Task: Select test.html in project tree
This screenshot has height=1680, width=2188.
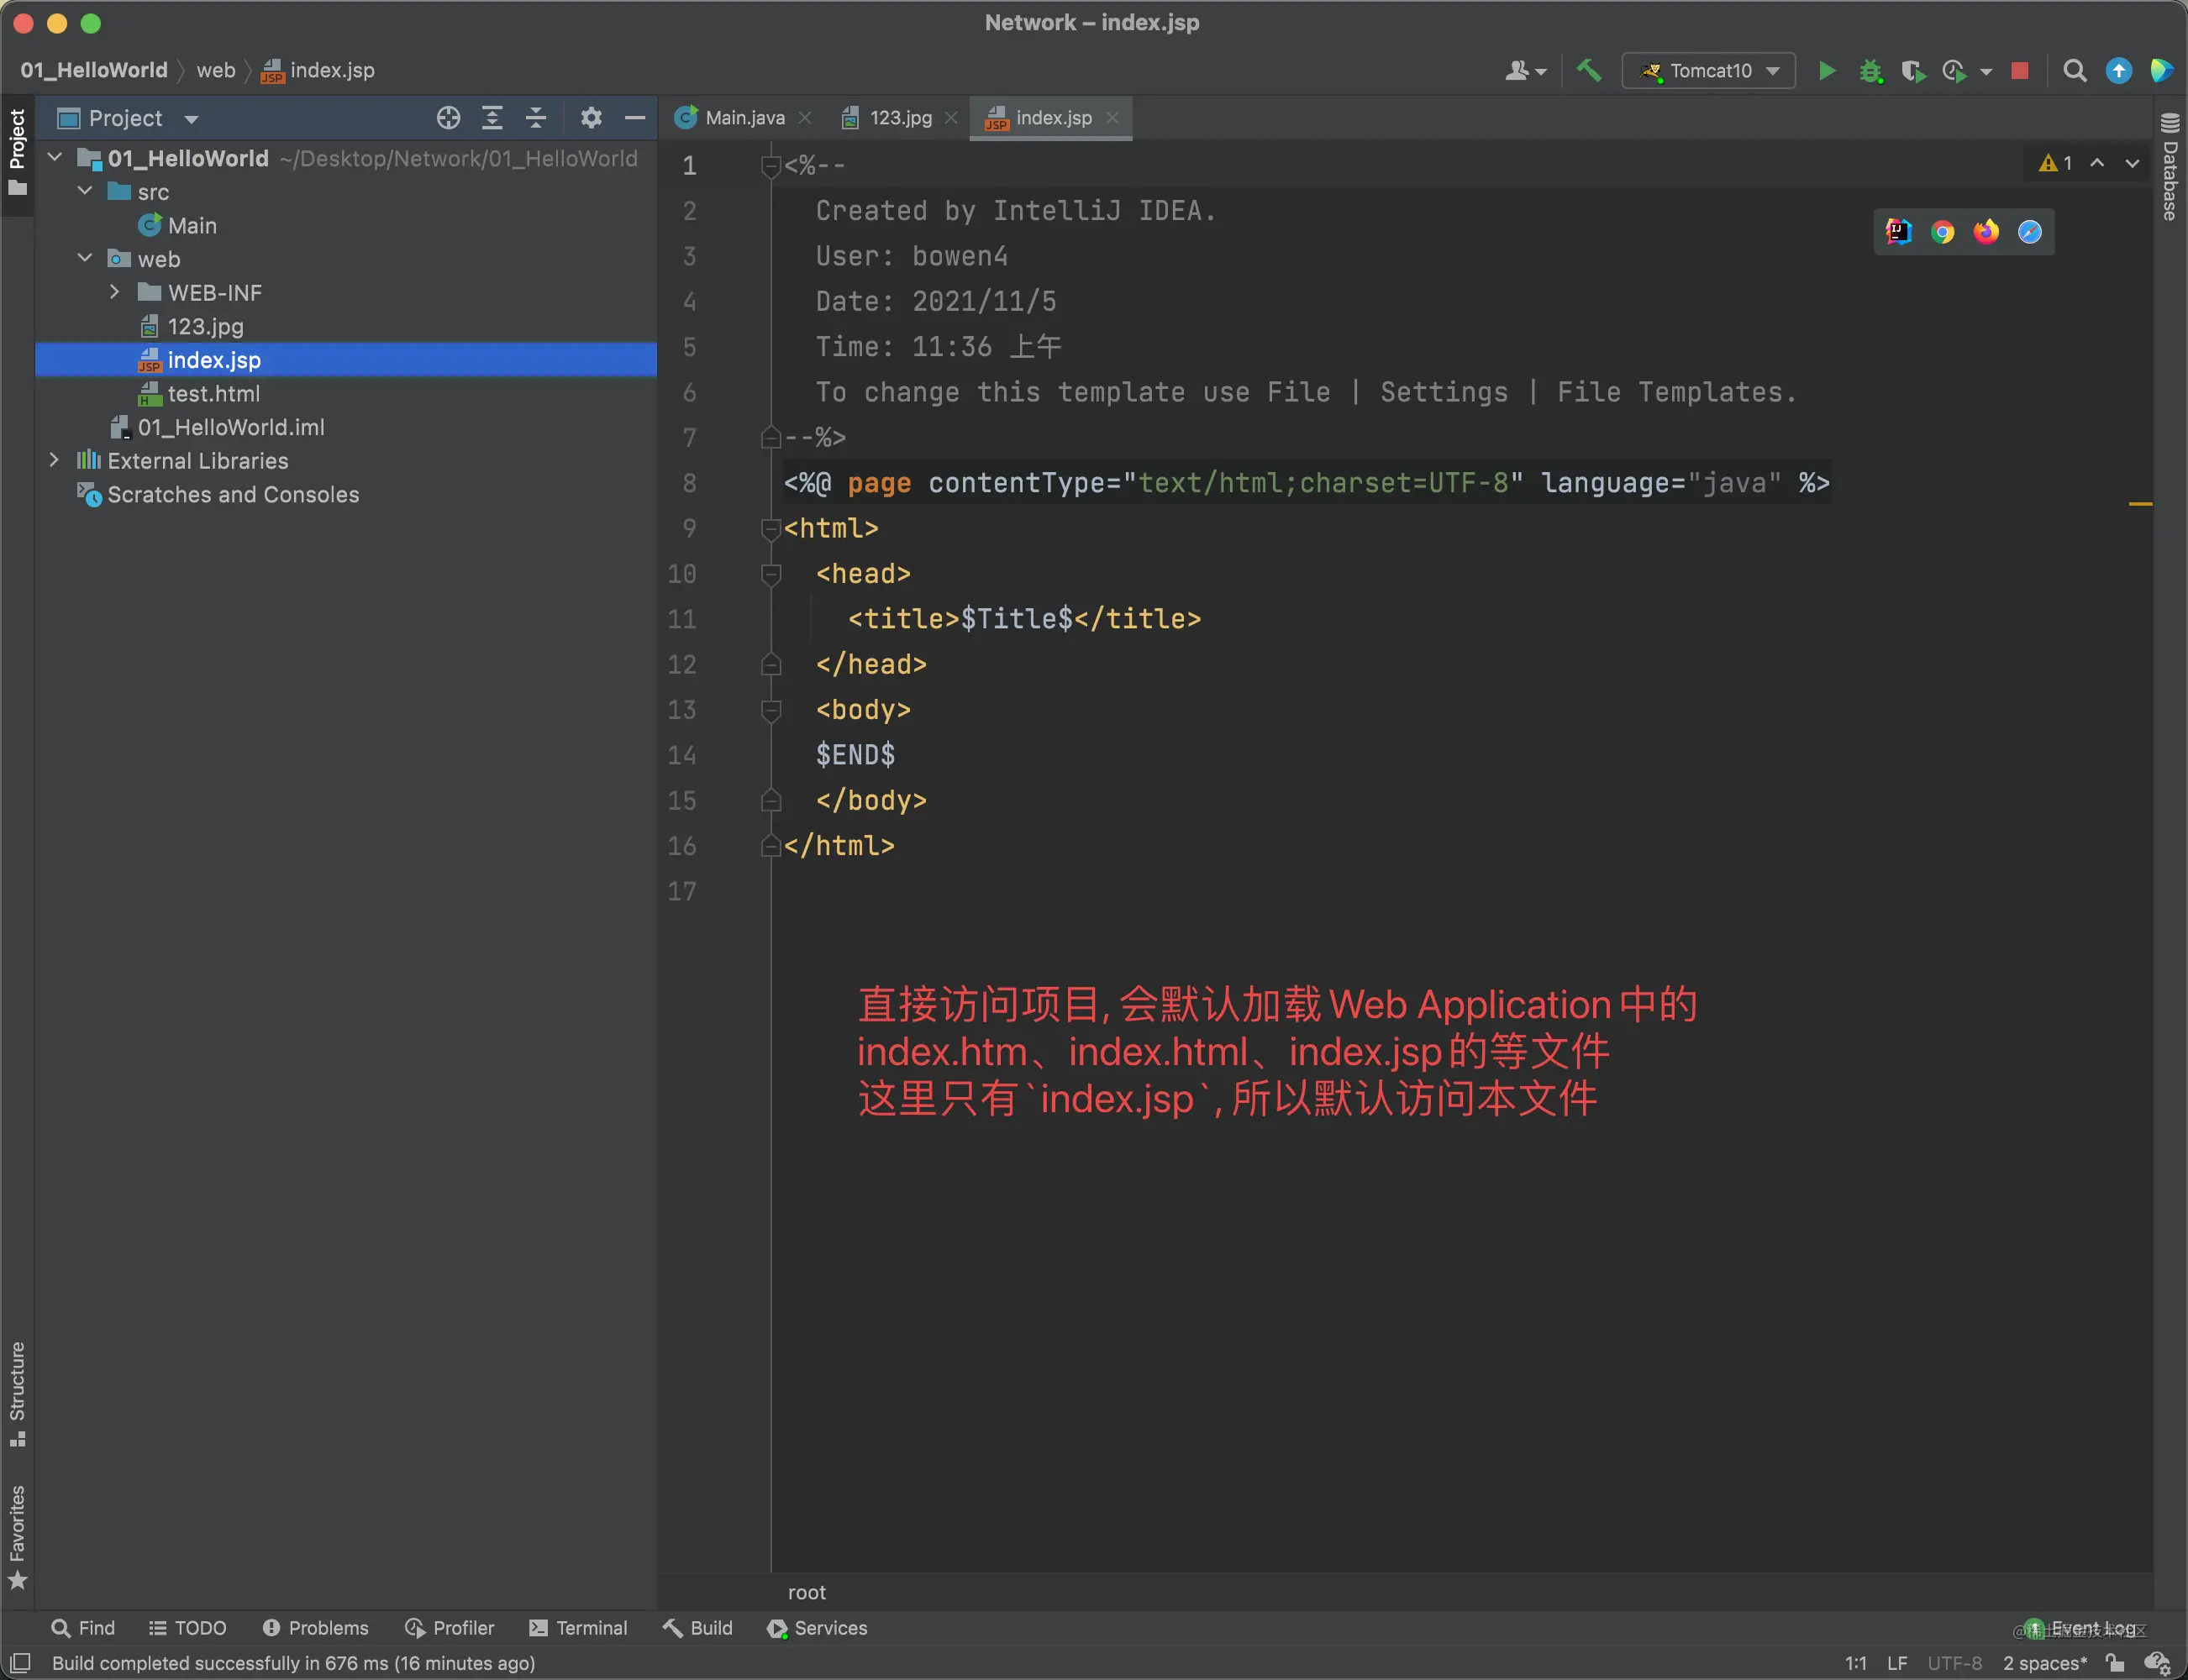Action: 213,393
